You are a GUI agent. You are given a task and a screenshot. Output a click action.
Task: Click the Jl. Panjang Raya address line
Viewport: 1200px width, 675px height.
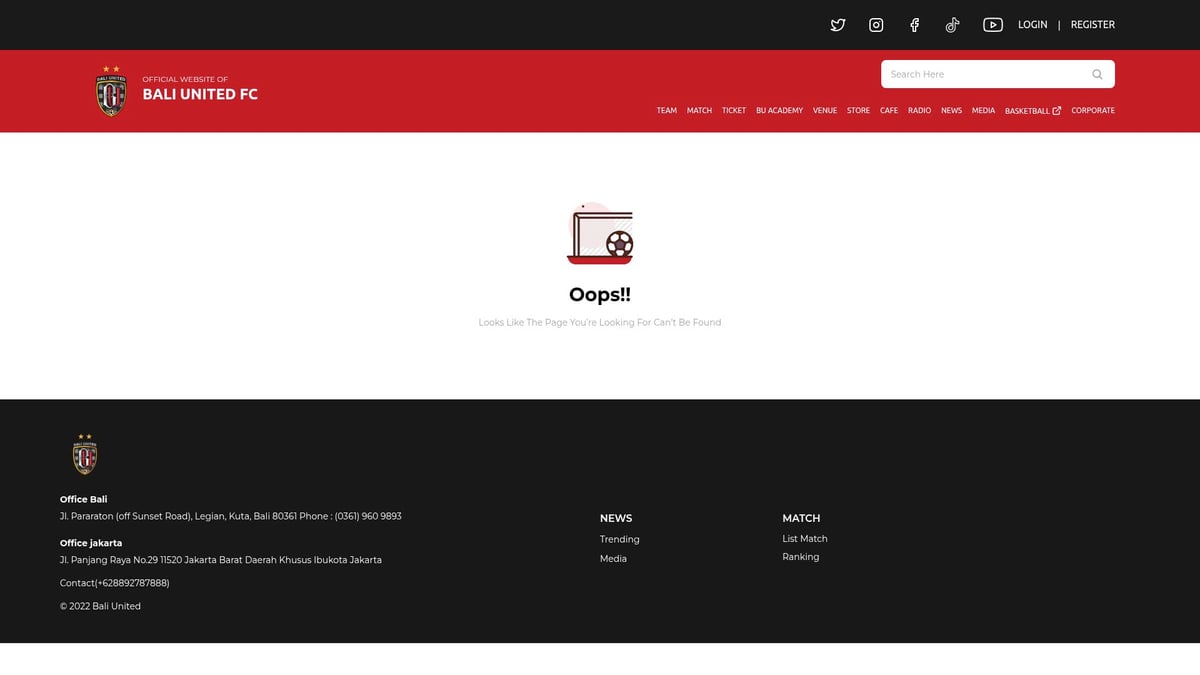click(221, 560)
